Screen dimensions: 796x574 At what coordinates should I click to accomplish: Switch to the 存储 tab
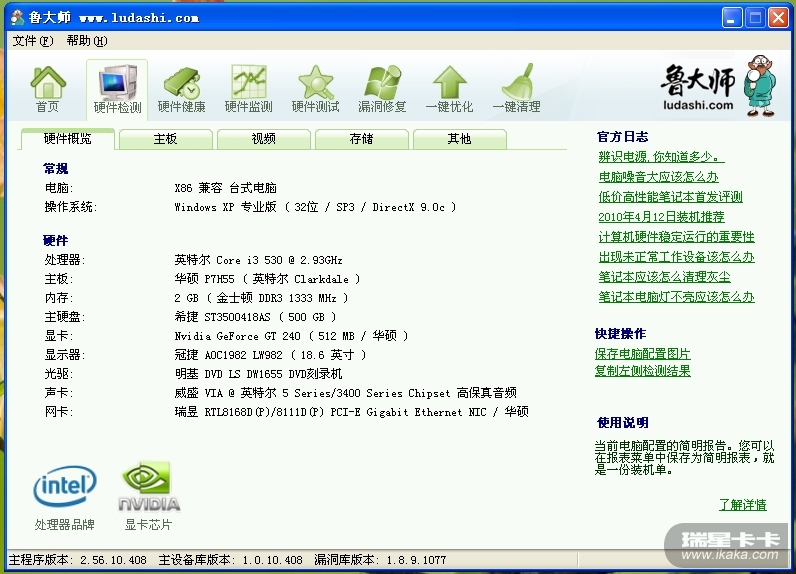[x=361, y=139]
